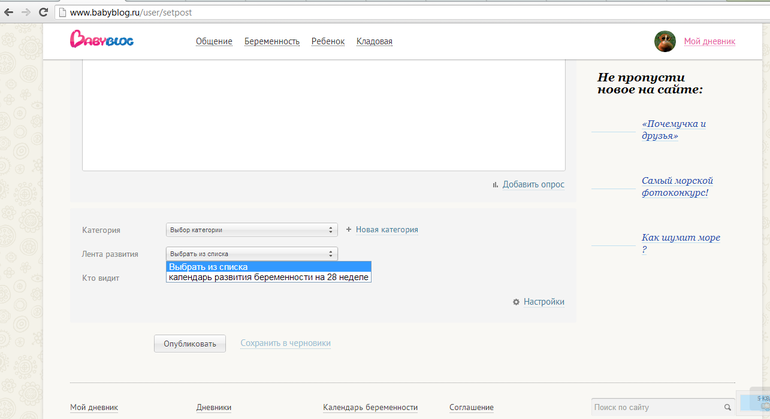The image size is (770, 419).
Task: Click into the Поиск по сайту field
Action: (650, 407)
